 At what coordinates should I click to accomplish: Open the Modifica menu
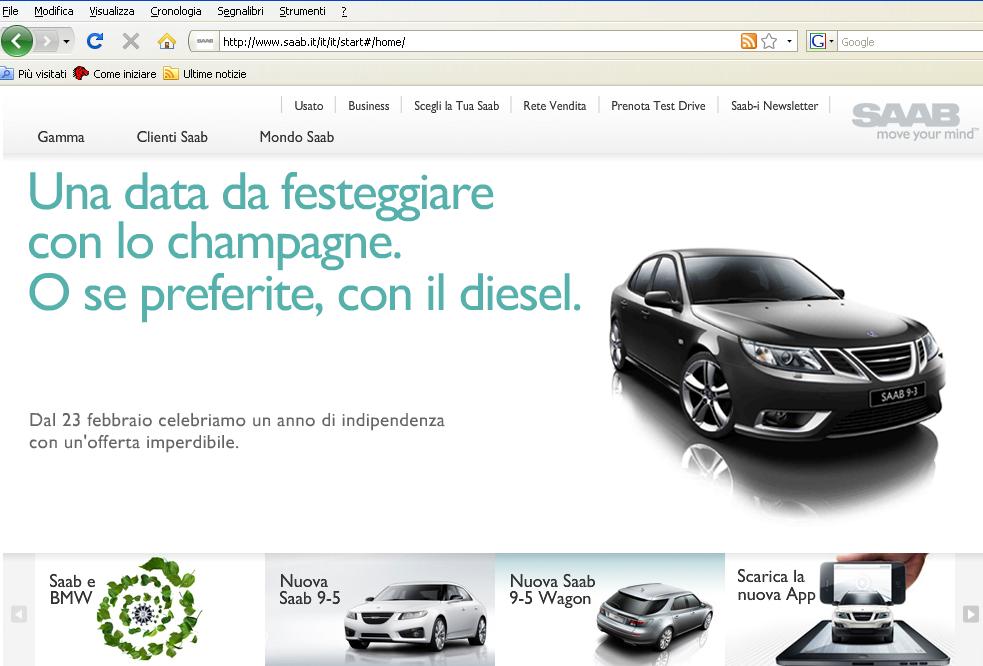53,11
